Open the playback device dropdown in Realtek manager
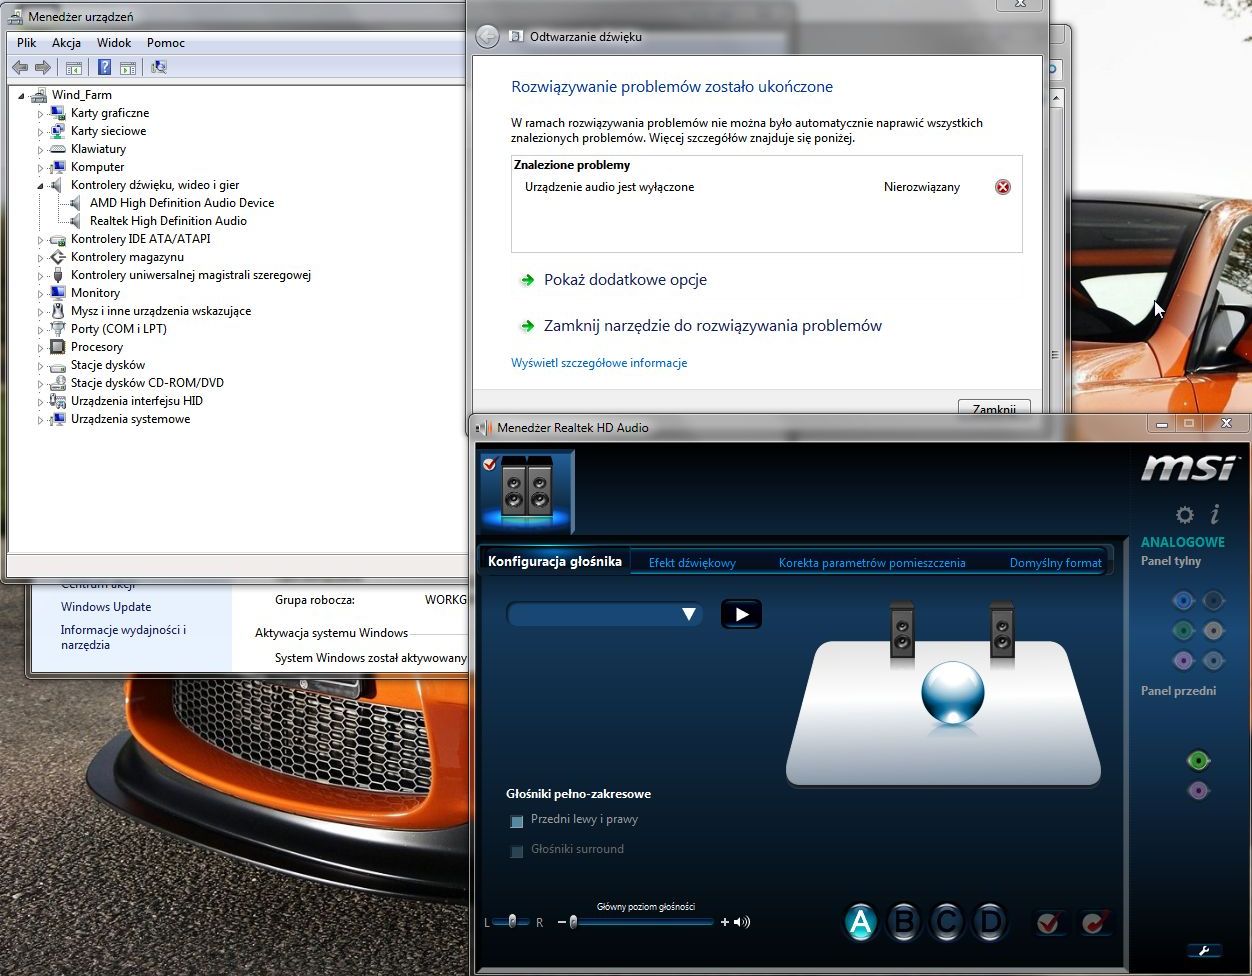Image resolution: width=1252 pixels, height=976 pixels. point(689,614)
